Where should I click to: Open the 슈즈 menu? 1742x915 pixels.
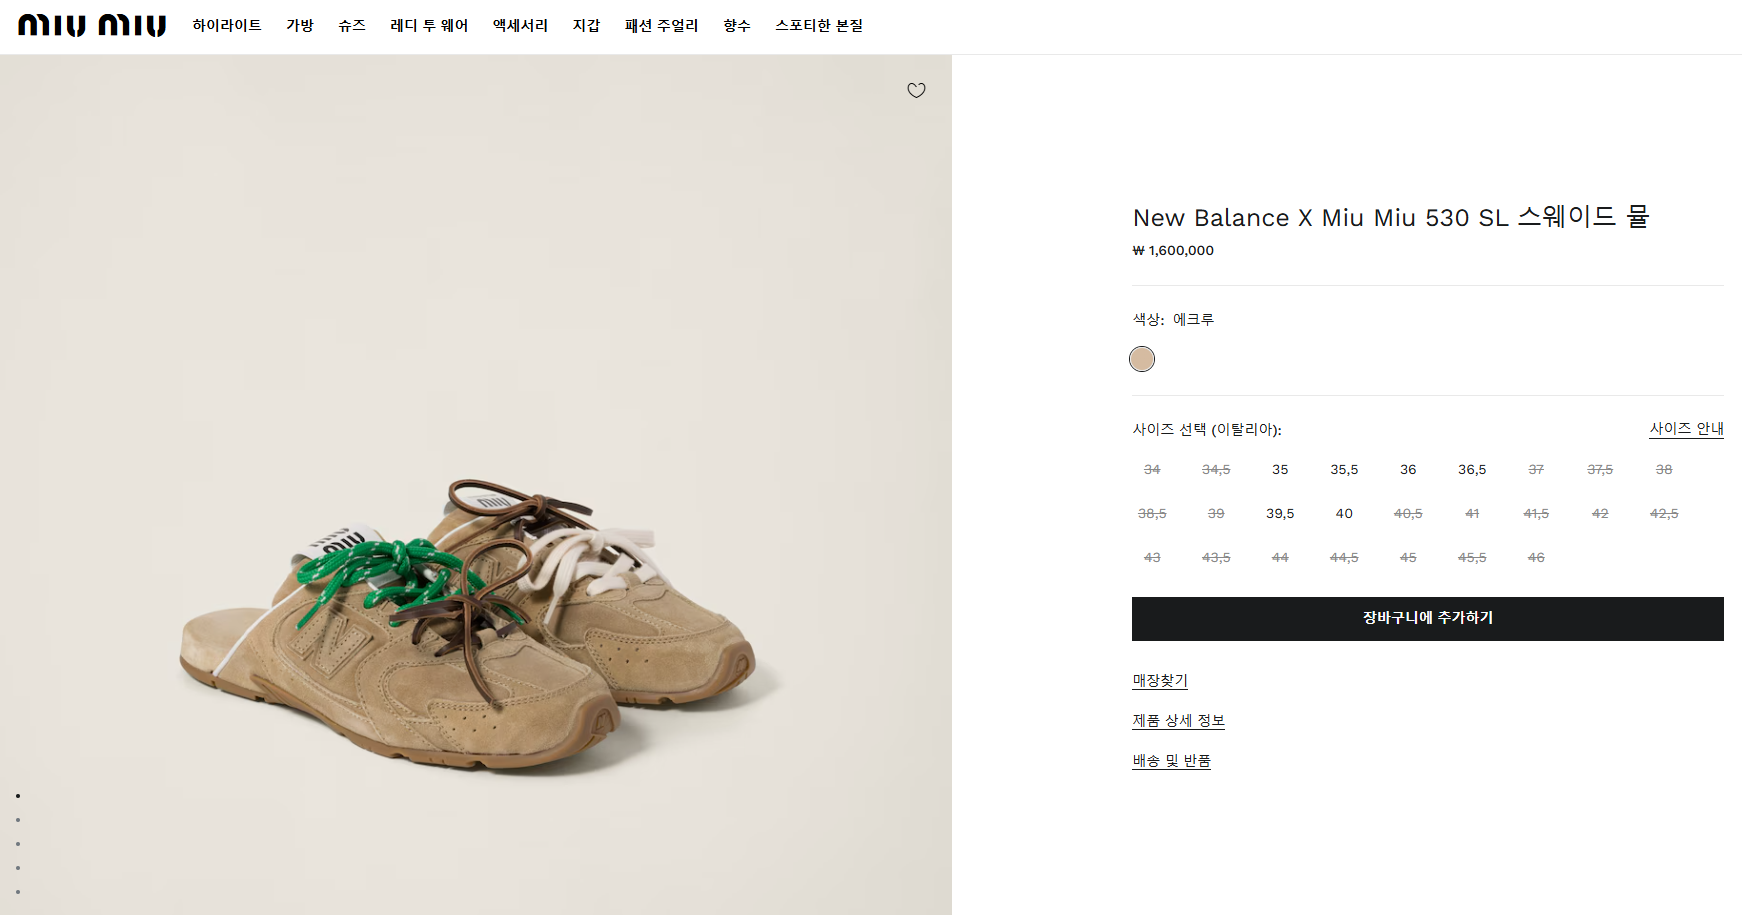(x=352, y=25)
